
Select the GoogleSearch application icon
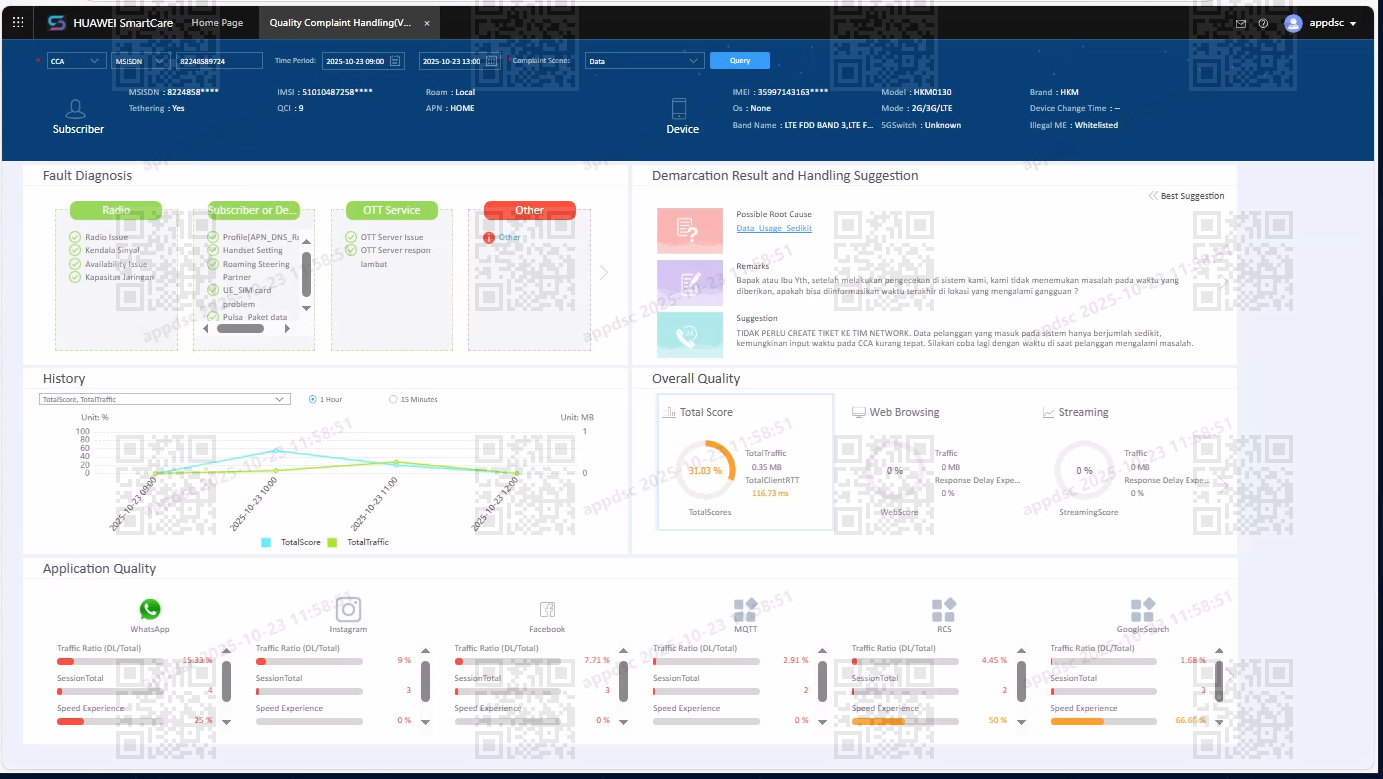(x=1142, y=609)
